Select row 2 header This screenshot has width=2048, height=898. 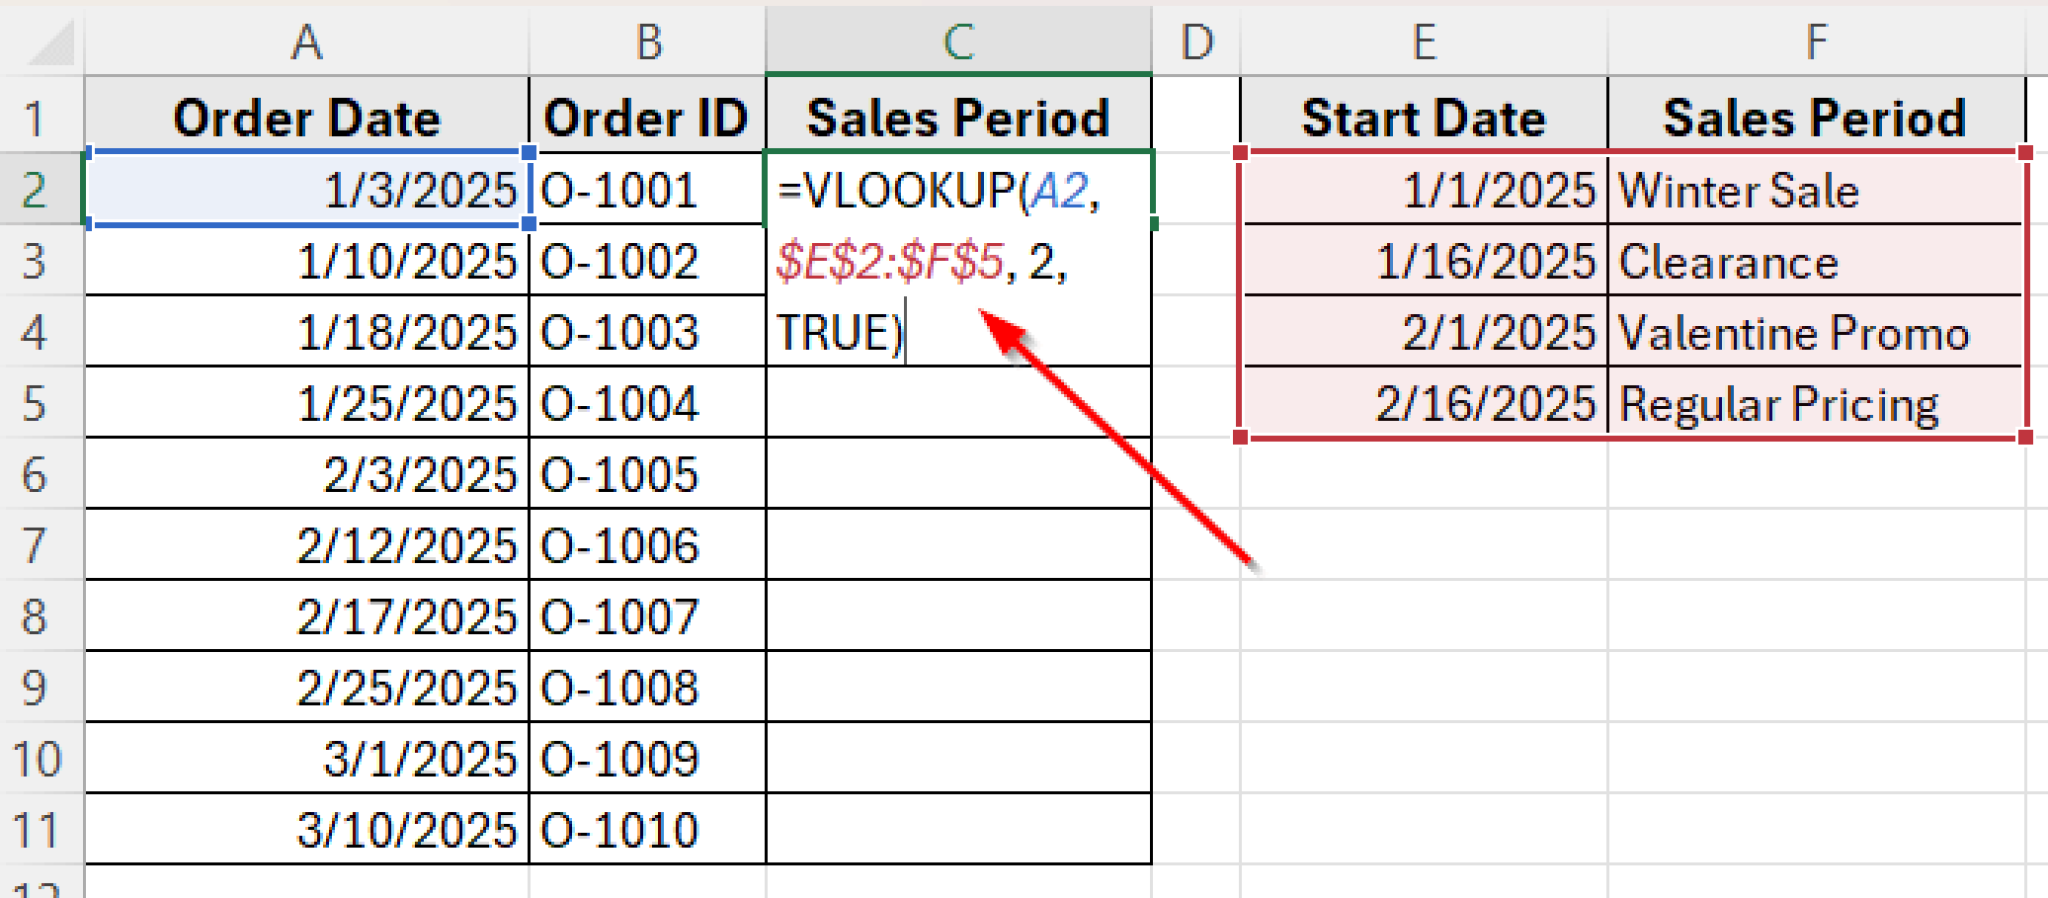(36, 190)
